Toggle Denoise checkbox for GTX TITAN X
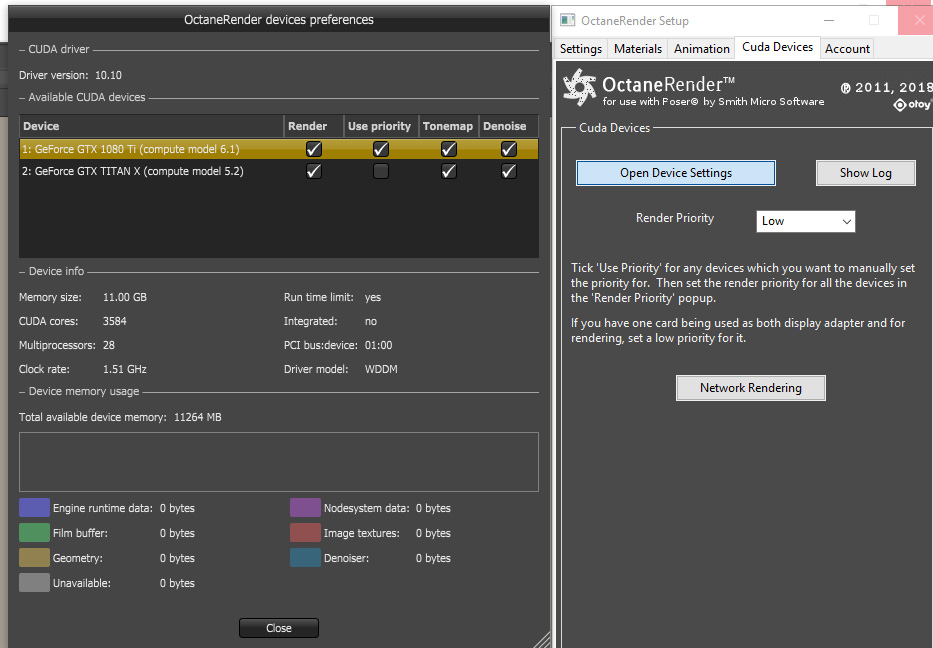 [509, 171]
